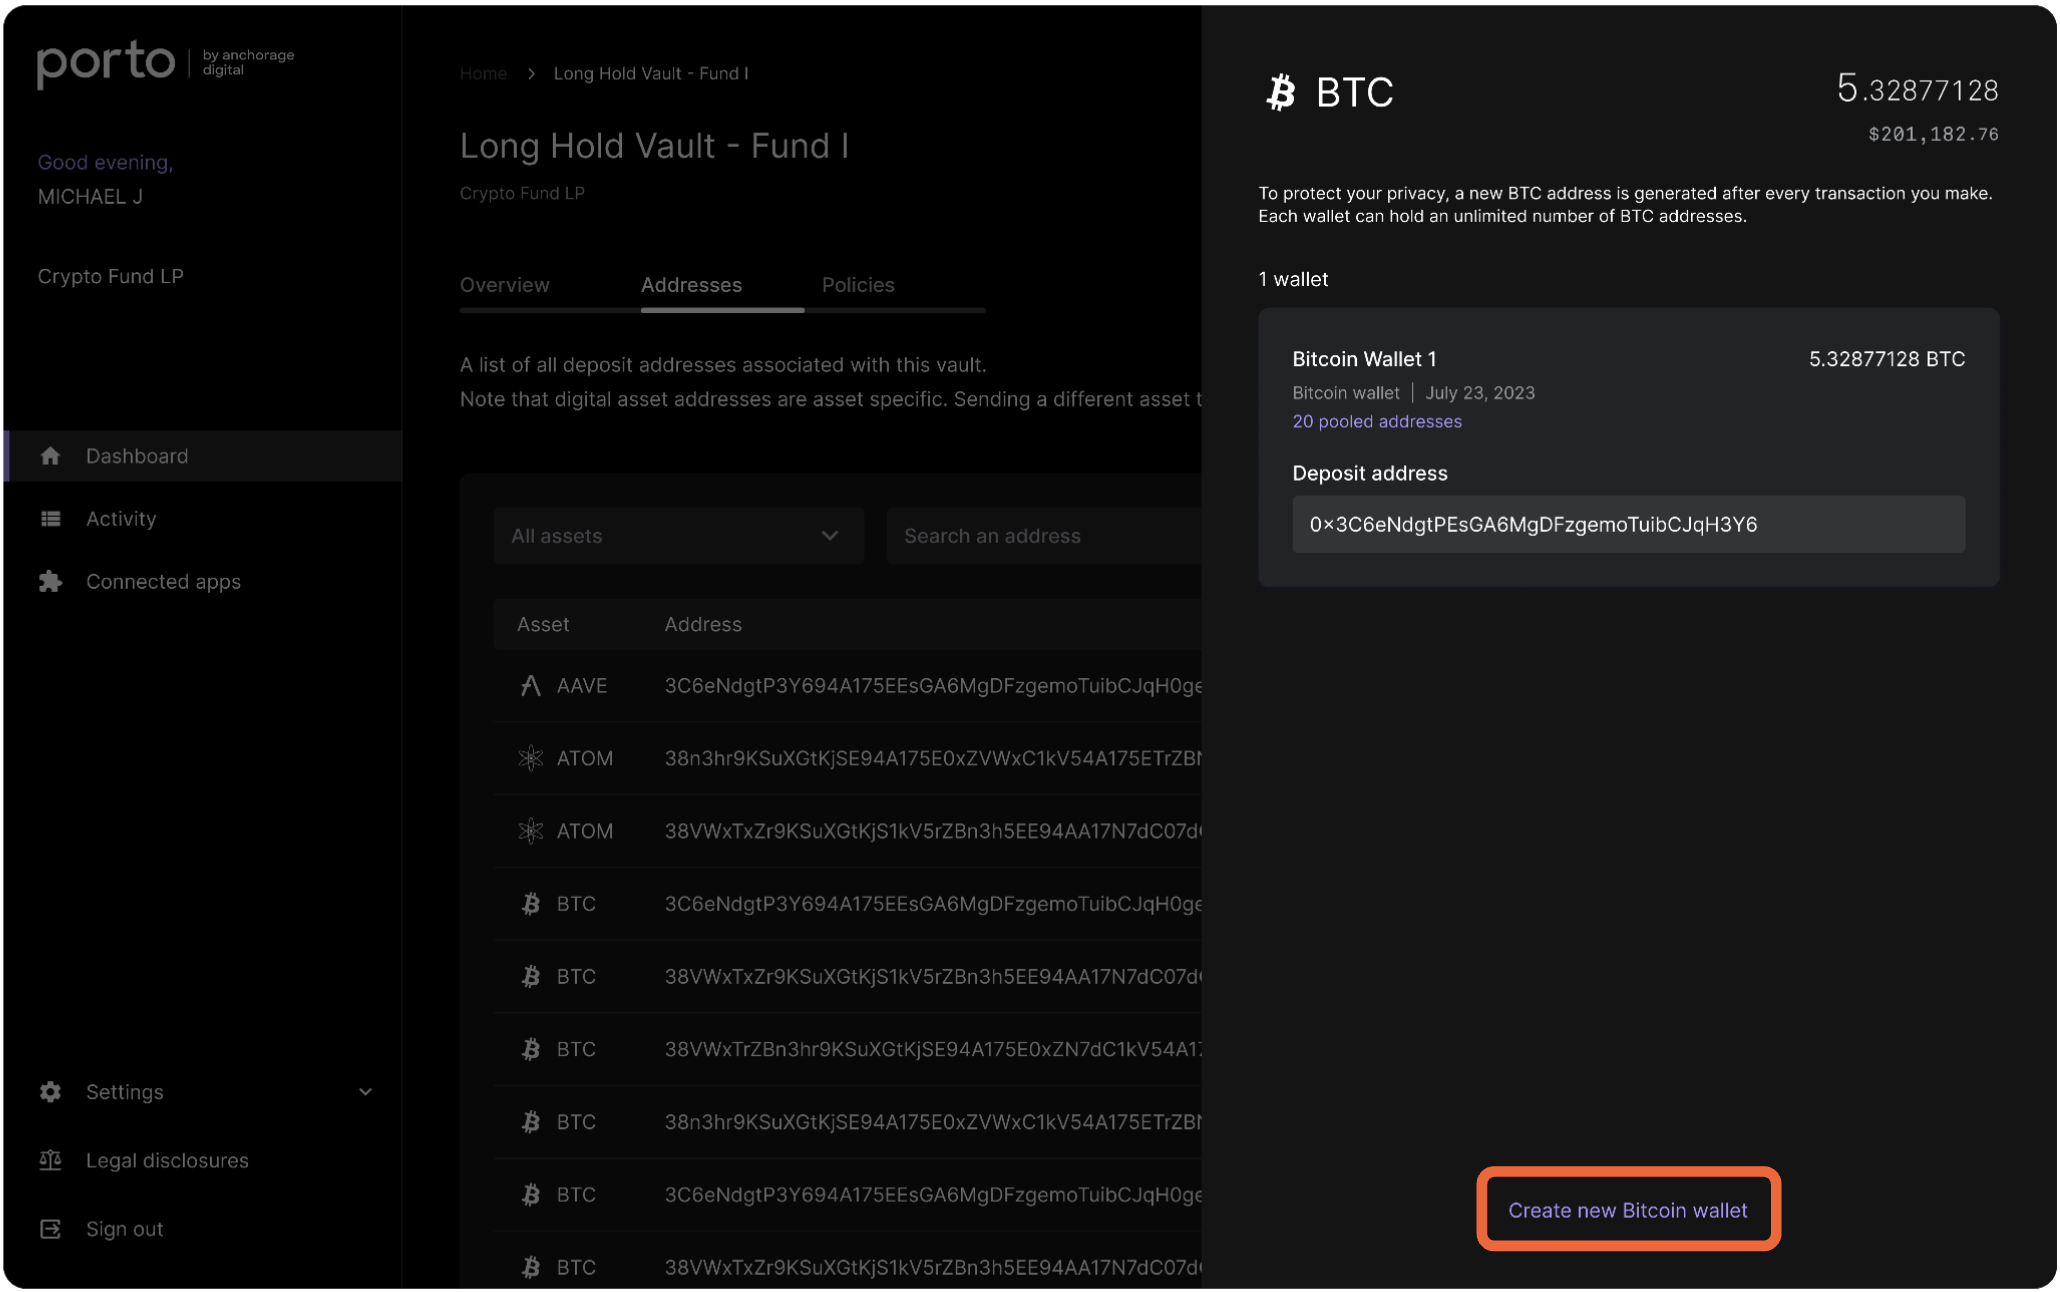The height and width of the screenshot is (1292, 2060).
Task: Open Connected apps in the sidebar
Action: pos(163,581)
